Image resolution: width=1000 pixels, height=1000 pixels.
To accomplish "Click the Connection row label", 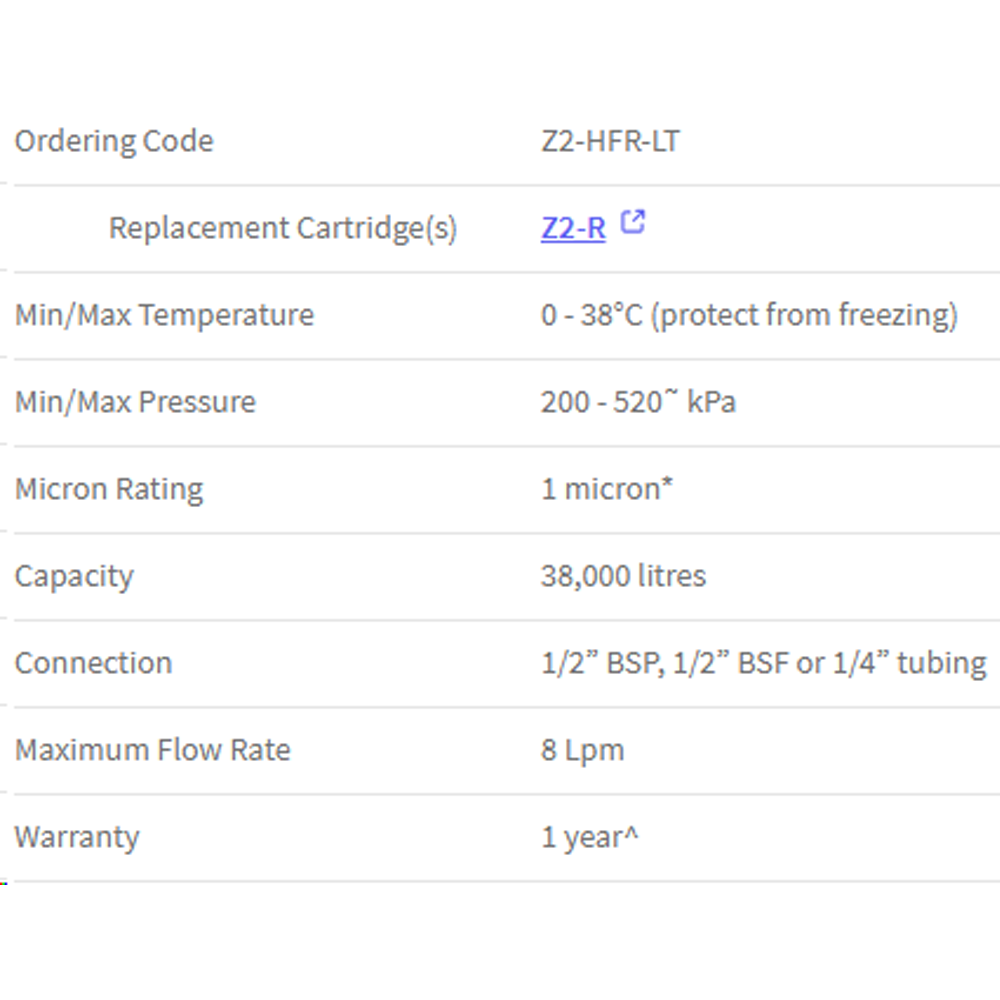I will pos(93,663).
